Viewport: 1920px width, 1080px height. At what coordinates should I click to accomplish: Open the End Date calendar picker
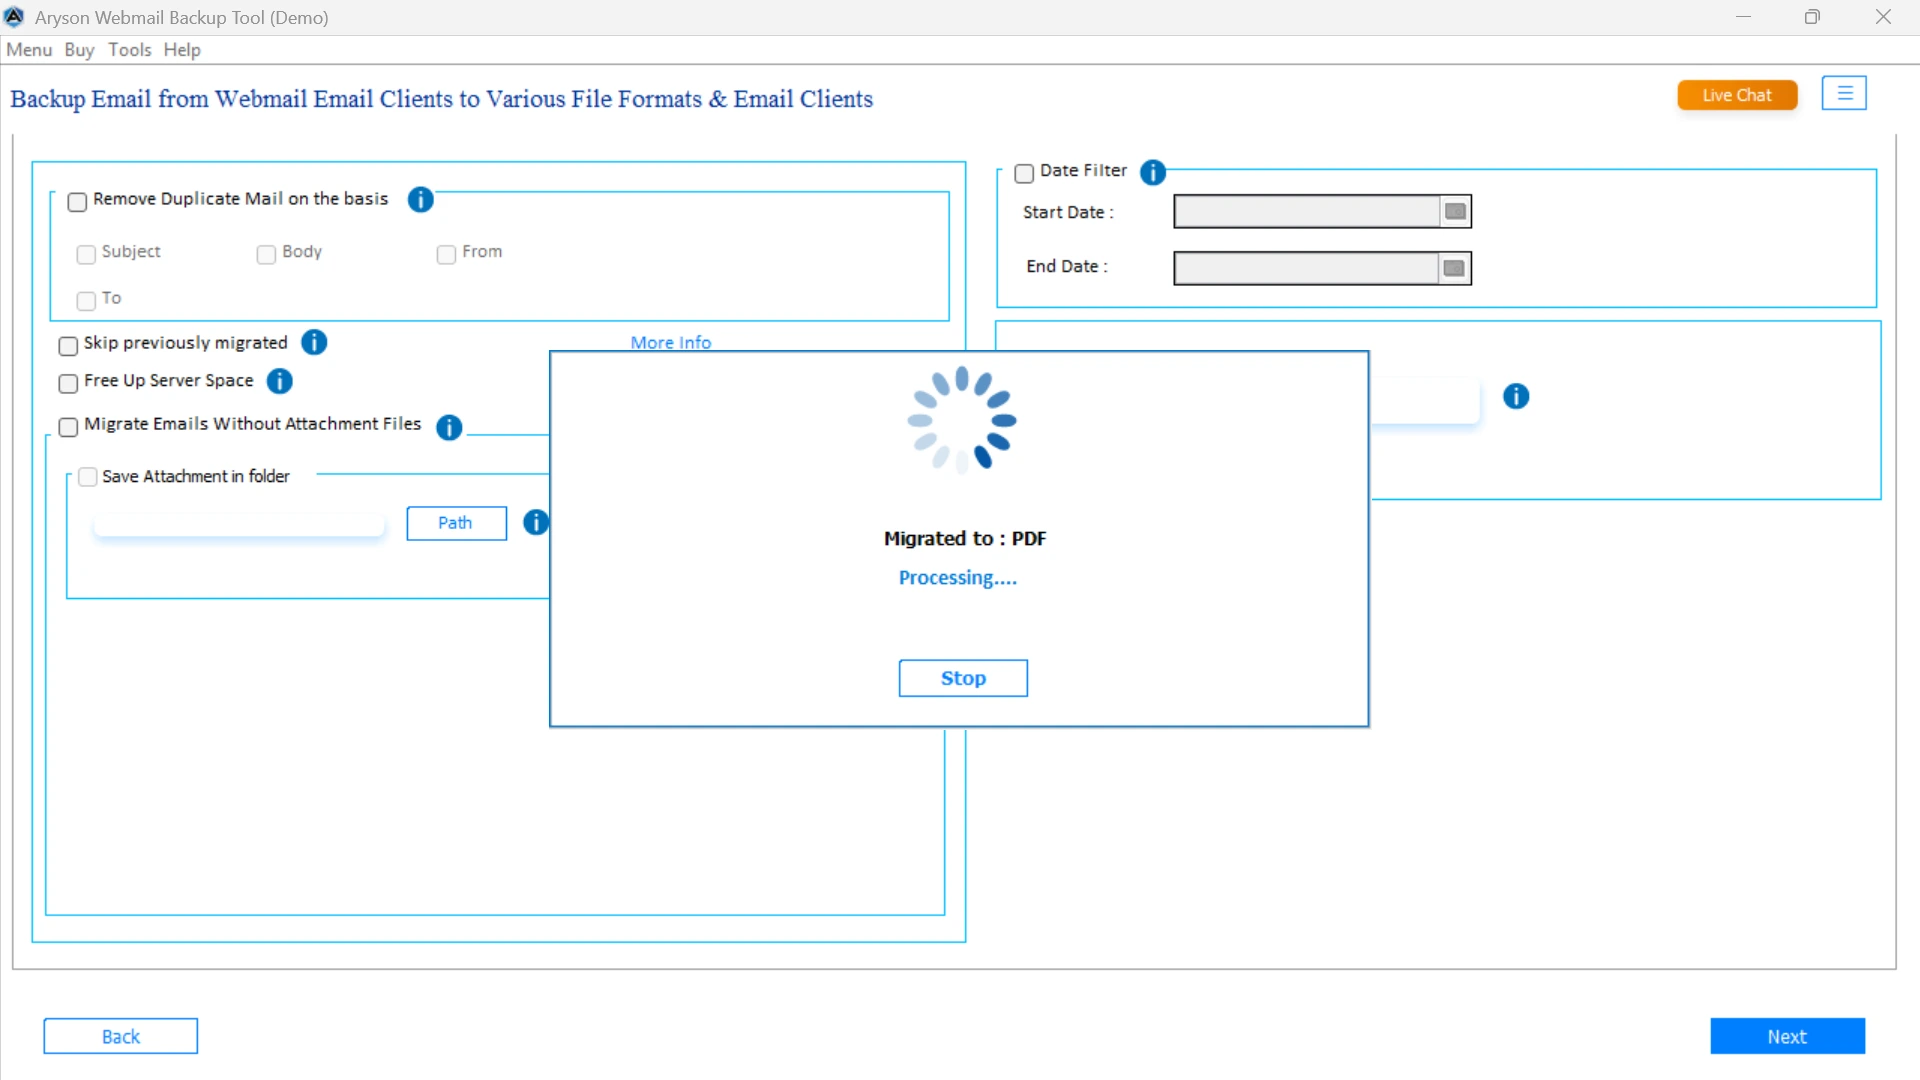pyautogui.click(x=1454, y=268)
